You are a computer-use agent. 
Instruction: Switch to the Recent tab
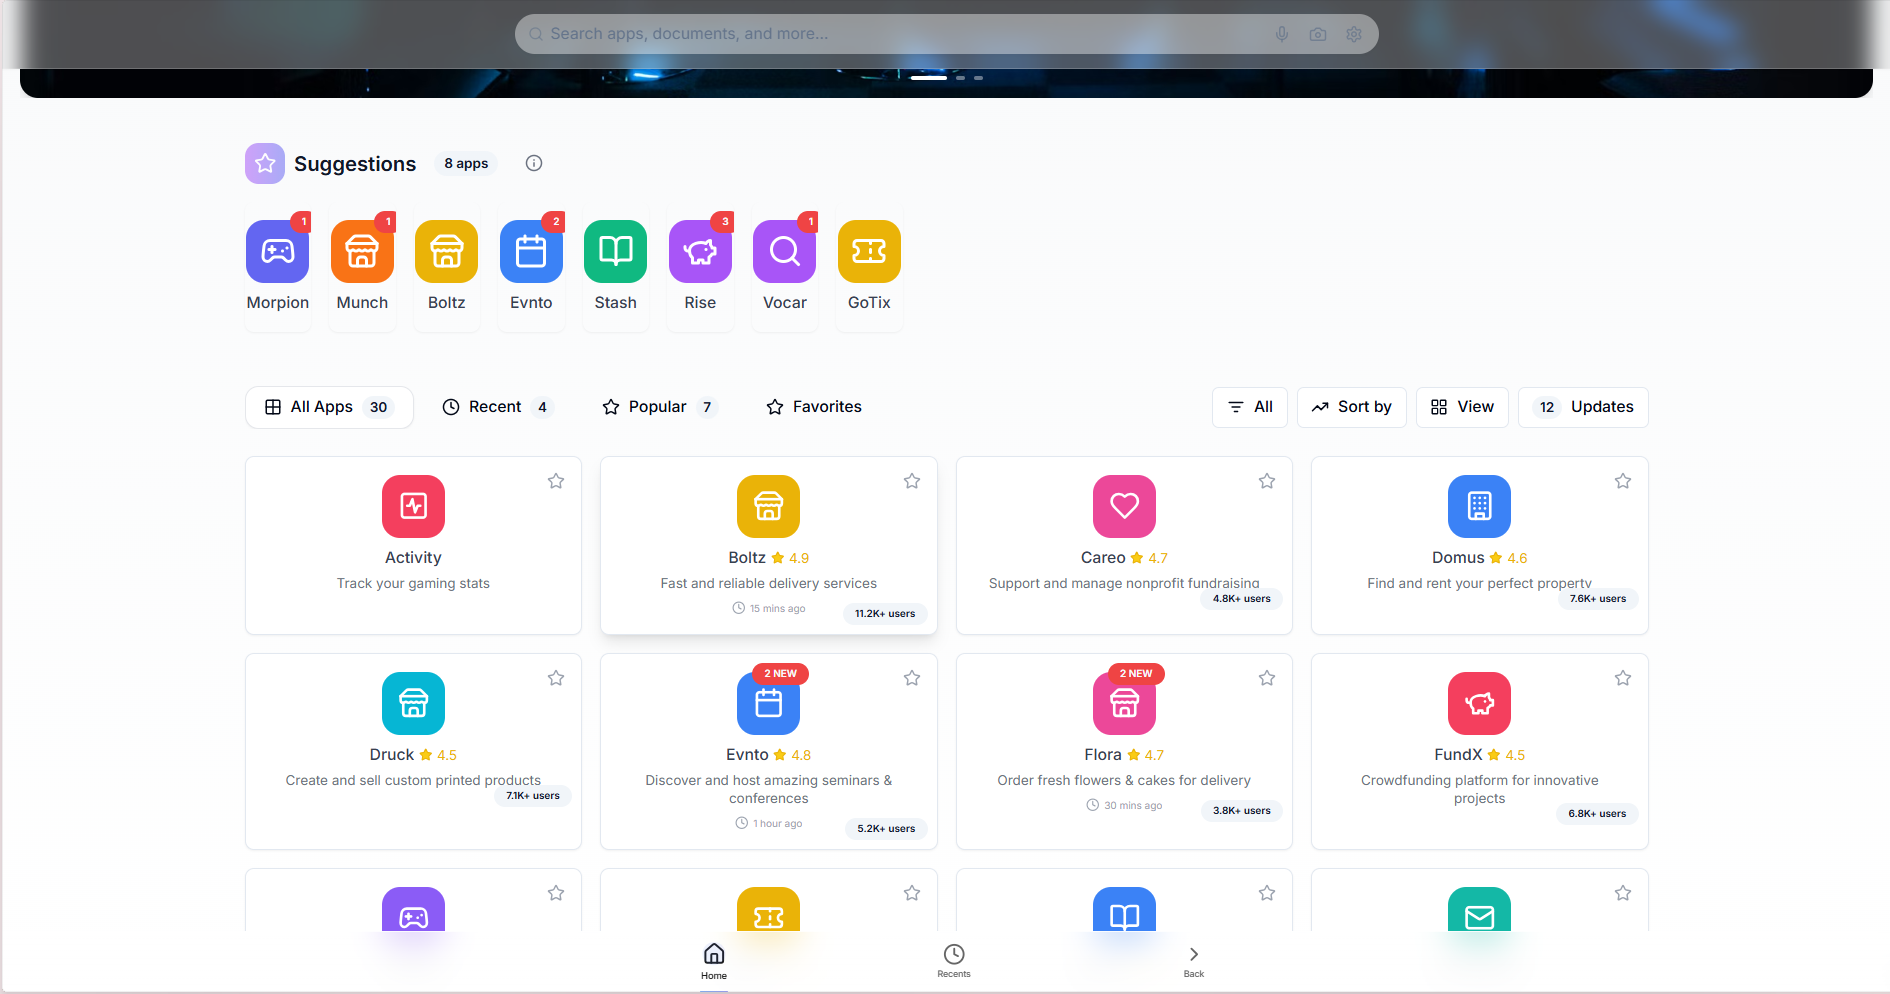pos(497,407)
